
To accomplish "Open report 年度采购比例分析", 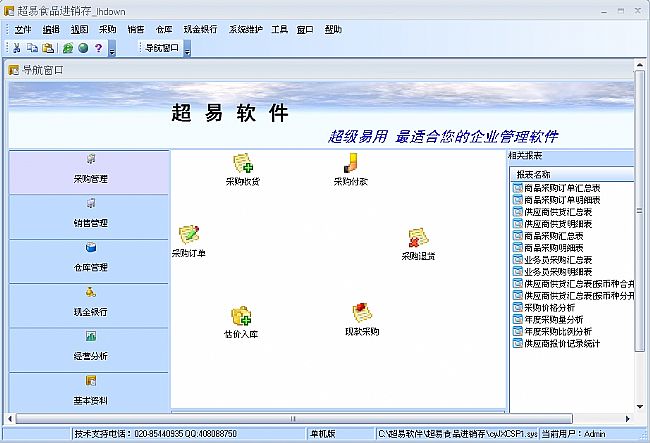I will (x=553, y=332).
